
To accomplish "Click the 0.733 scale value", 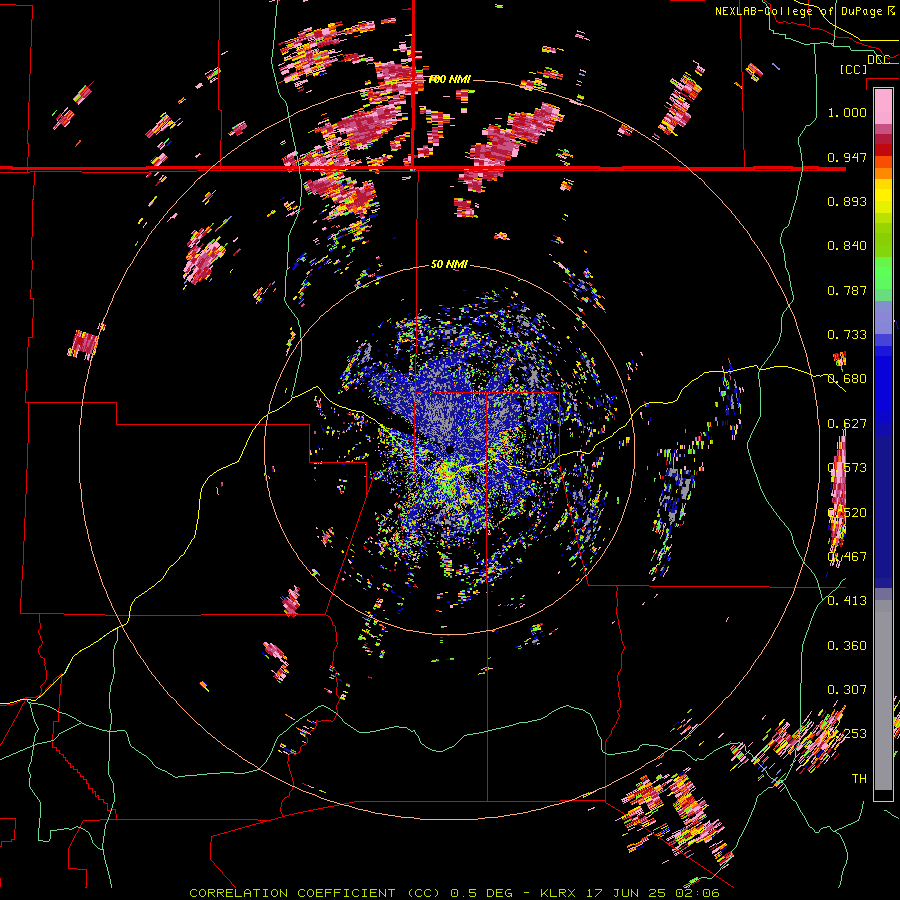I will click(x=847, y=335).
